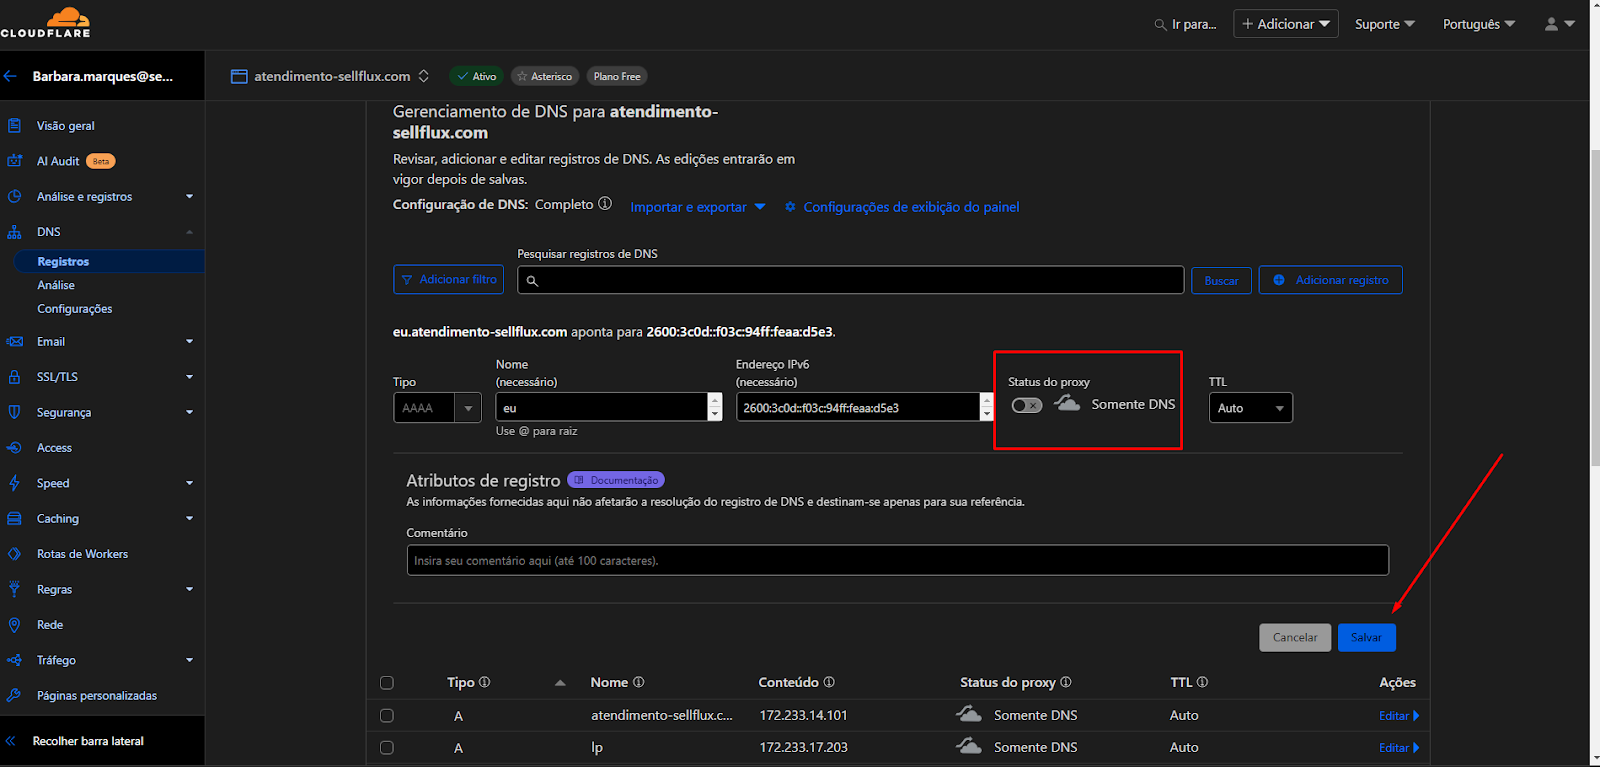Screen dimensions: 1600x767
Task: Click the Tráfego sidebar icon
Action: [x=14, y=660]
